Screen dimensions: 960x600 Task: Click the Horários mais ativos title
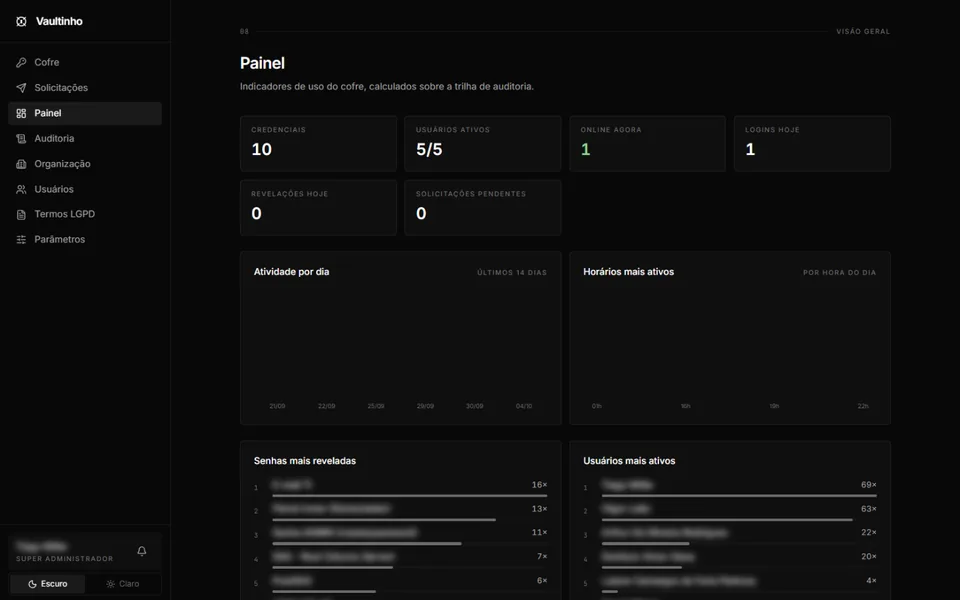pyautogui.click(x=628, y=272)
